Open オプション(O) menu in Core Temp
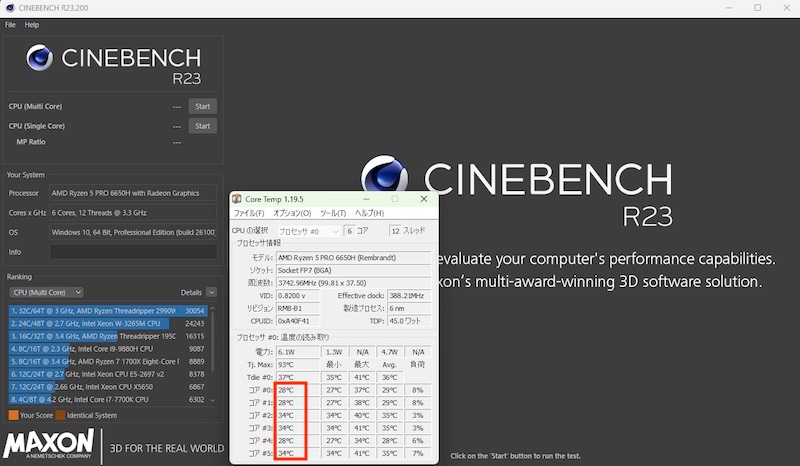 tap(292, 213)
